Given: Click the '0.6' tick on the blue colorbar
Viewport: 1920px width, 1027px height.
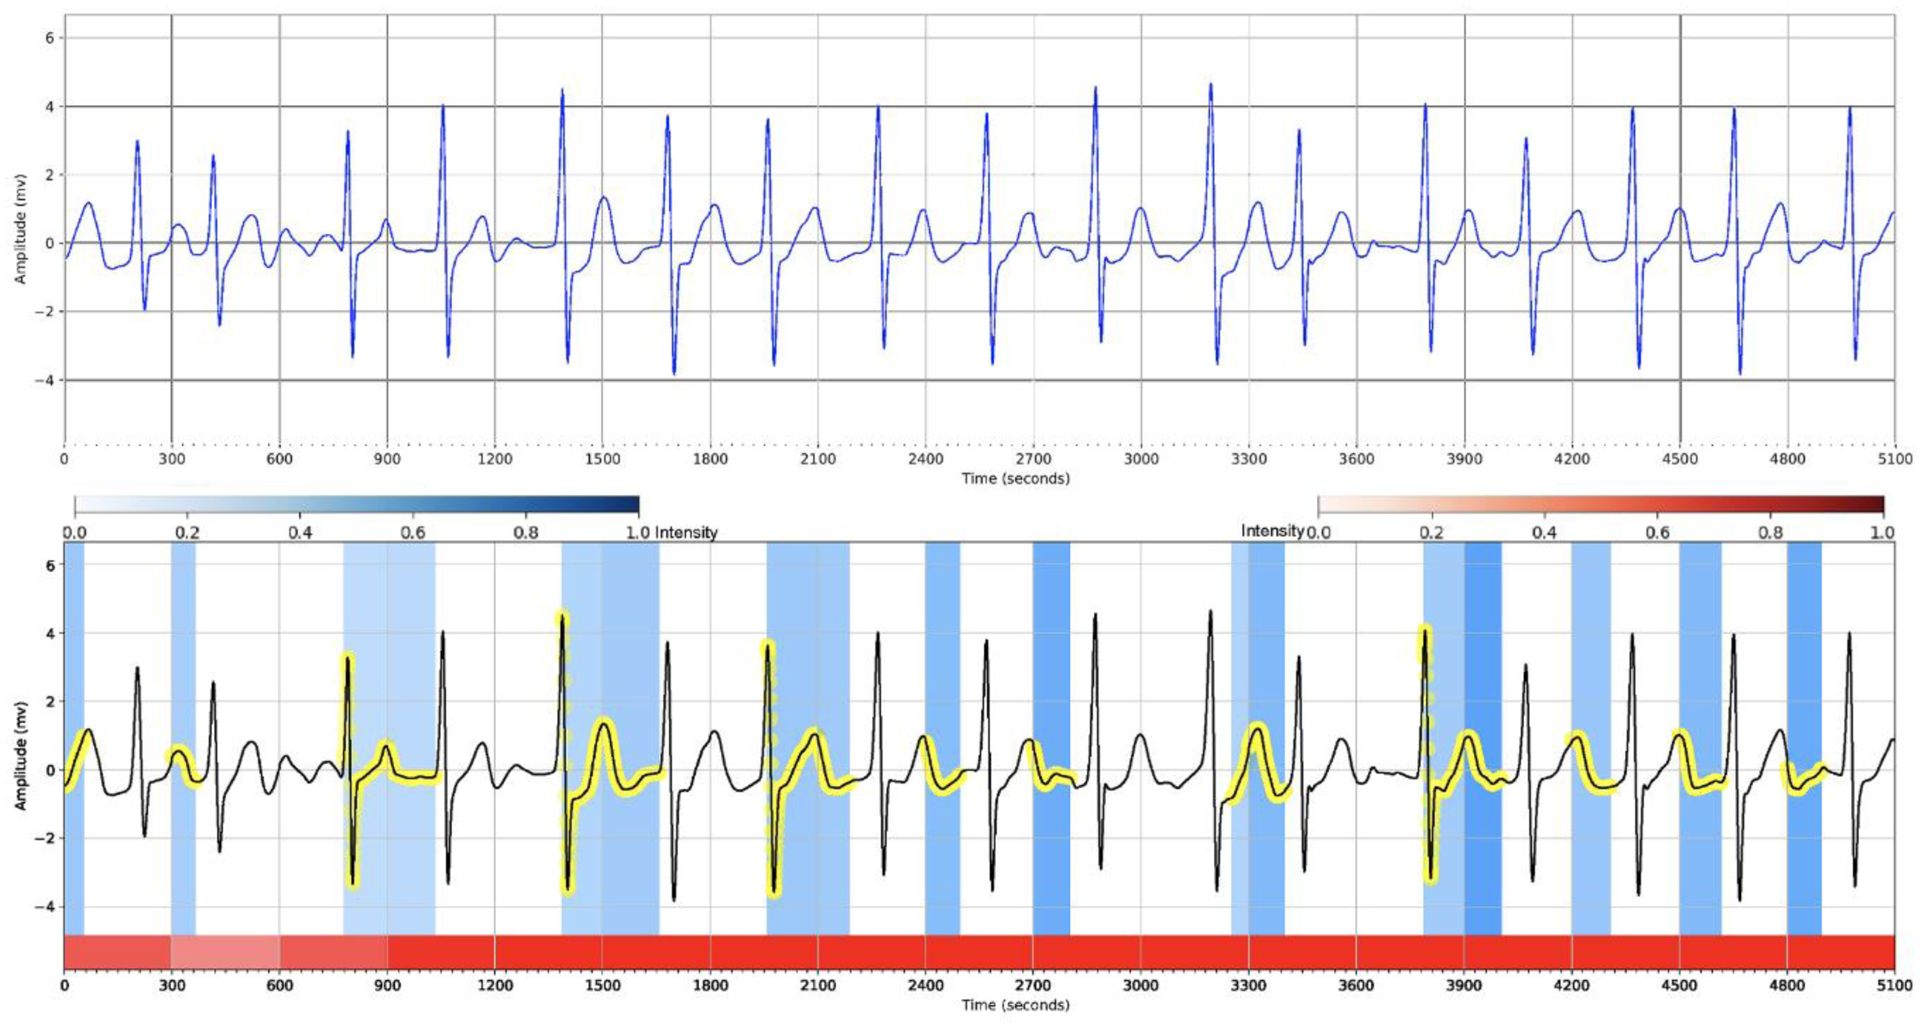Looking at the screenshot, I should coord(413,533).
